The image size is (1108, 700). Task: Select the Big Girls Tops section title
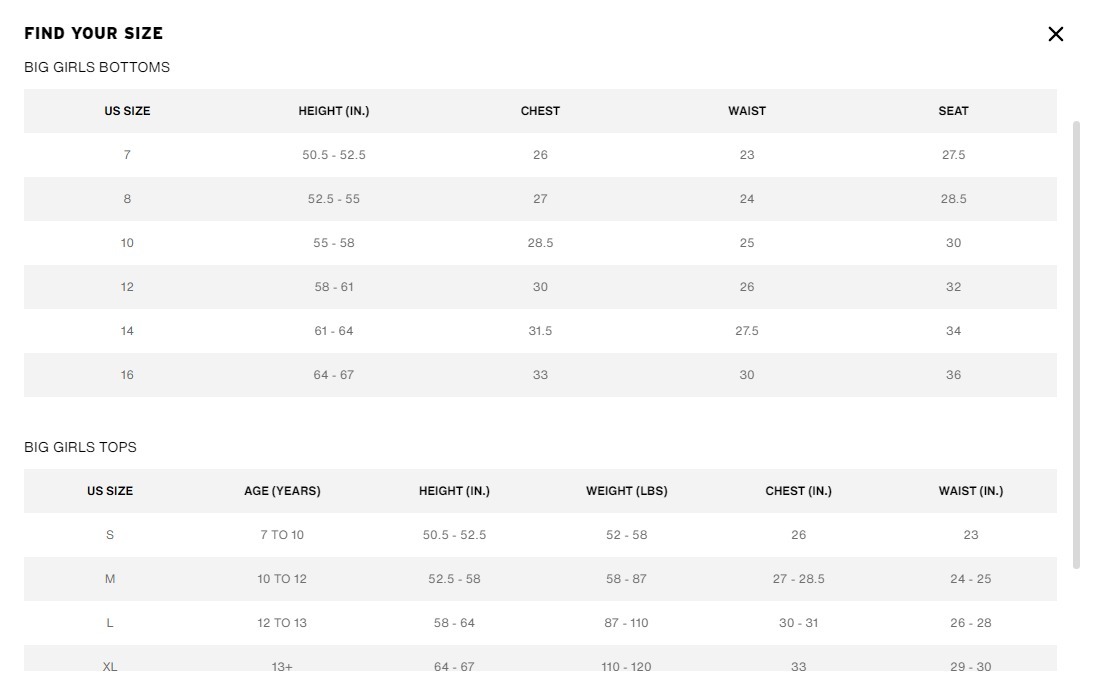[x=80, y=447]
